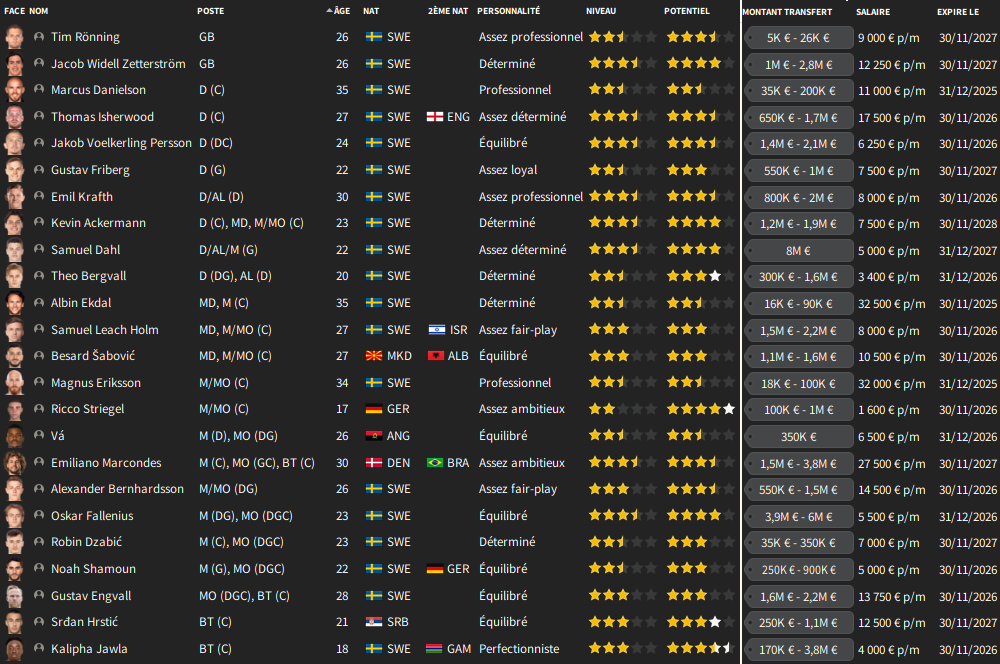
Task: Click Srđan Hrstić's Serbia flag icon
Action: click(x=374, y=622)
